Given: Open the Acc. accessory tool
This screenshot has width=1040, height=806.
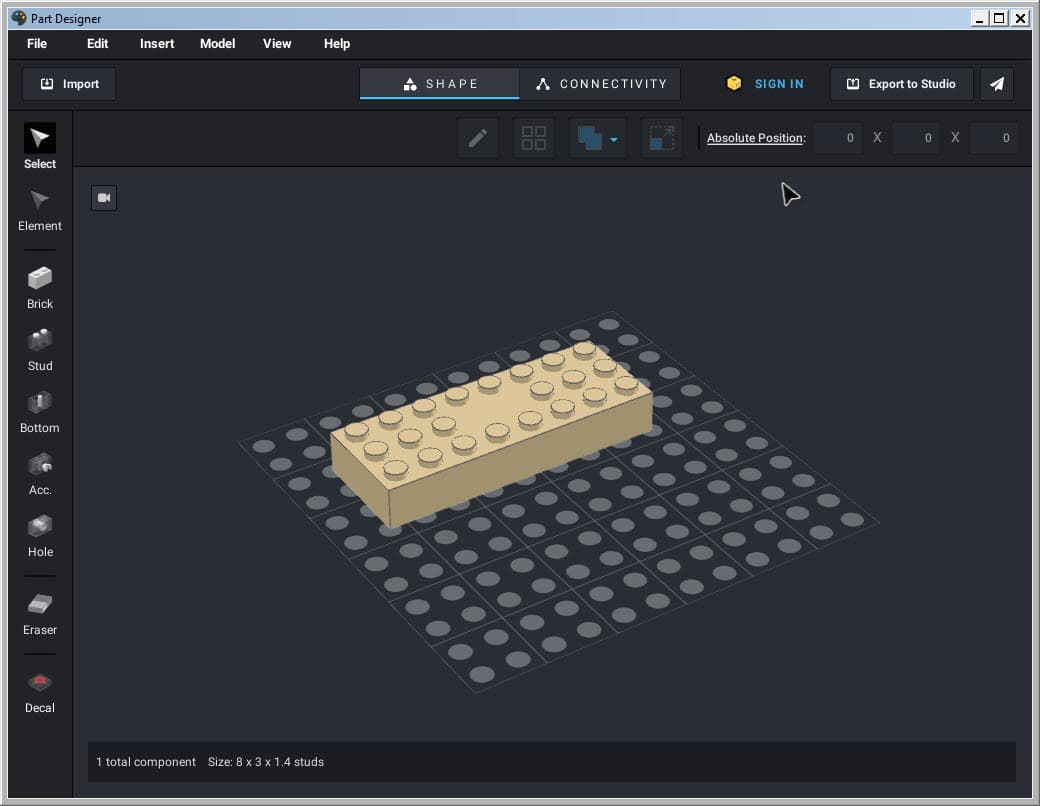Looking at the screenshot, I should coord(40,474).
